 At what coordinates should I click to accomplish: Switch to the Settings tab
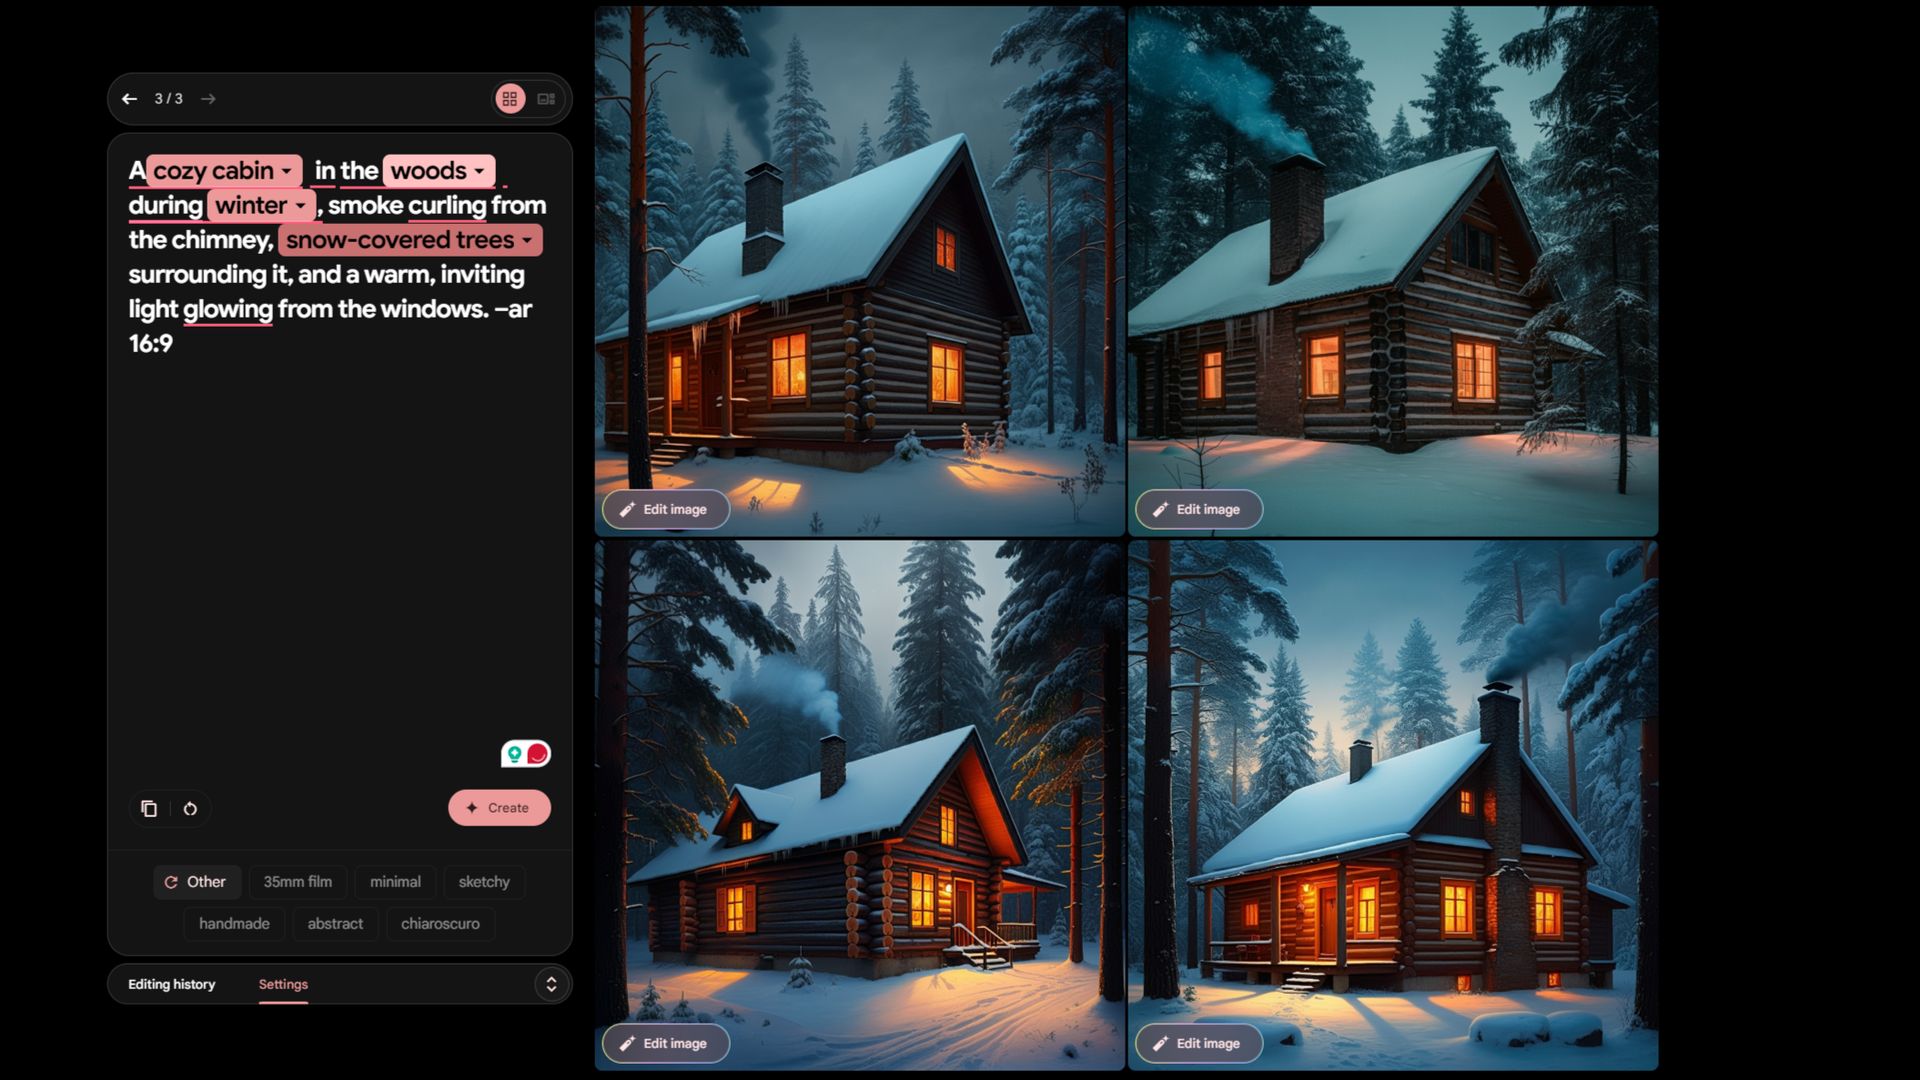(282, 984)
